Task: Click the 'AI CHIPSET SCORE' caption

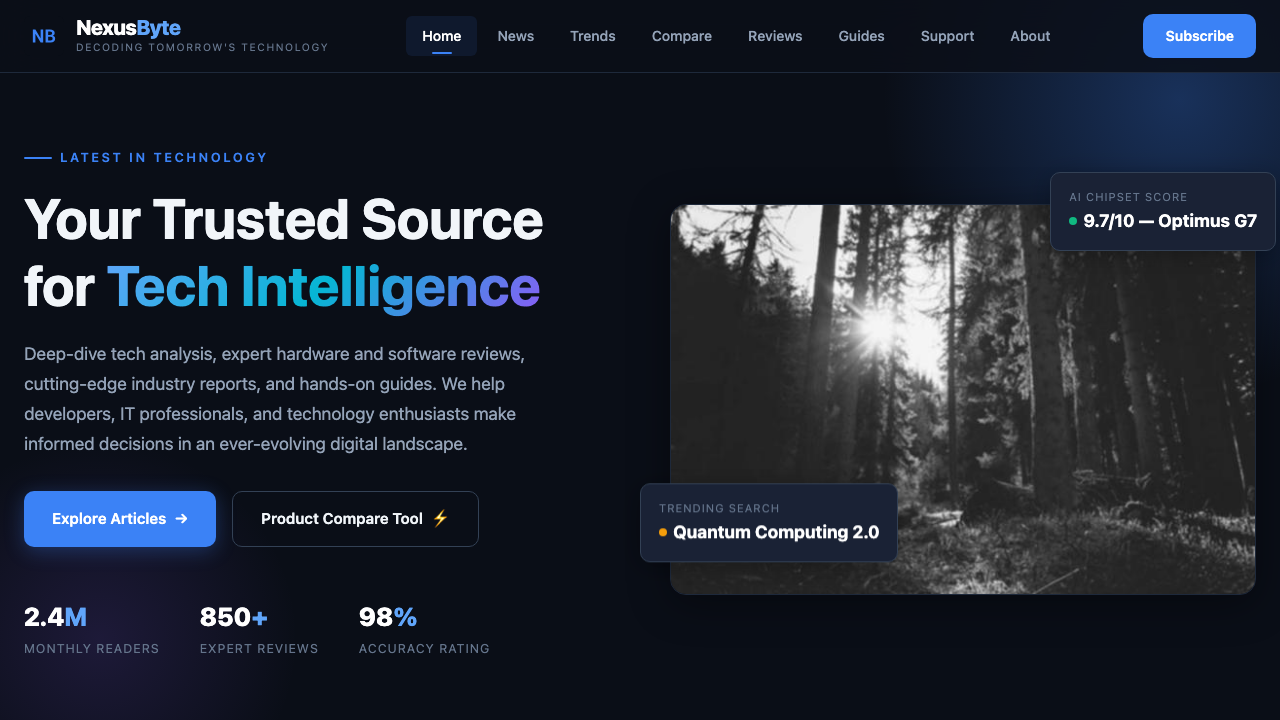Action: point(1128,197)
